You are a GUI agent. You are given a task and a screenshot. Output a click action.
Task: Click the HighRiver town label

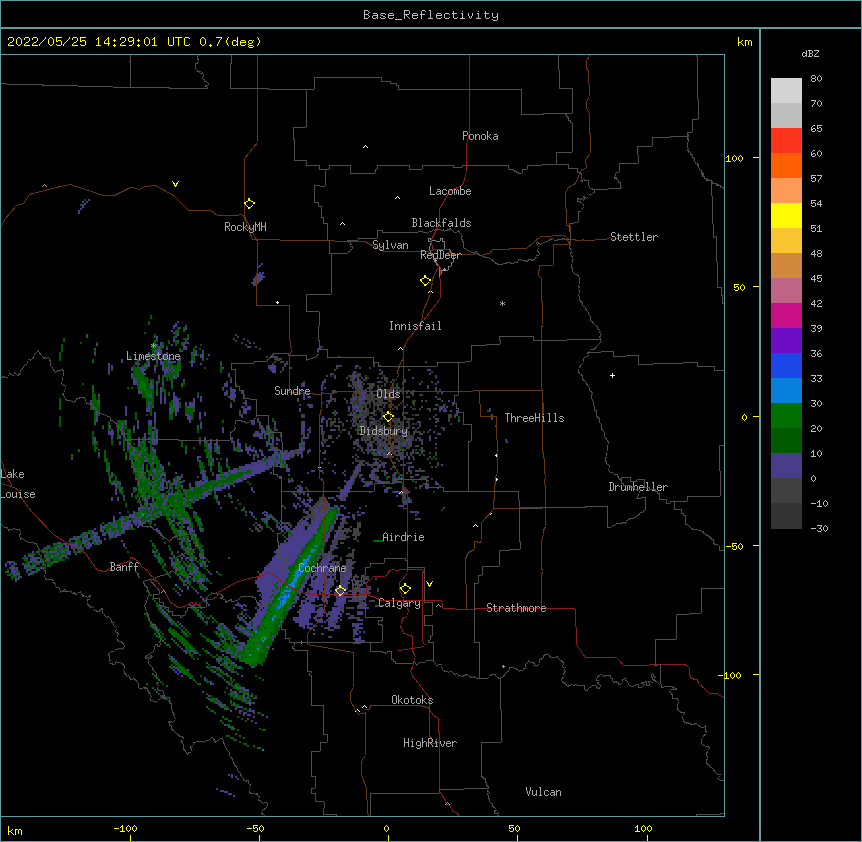(x=430, y=743)
